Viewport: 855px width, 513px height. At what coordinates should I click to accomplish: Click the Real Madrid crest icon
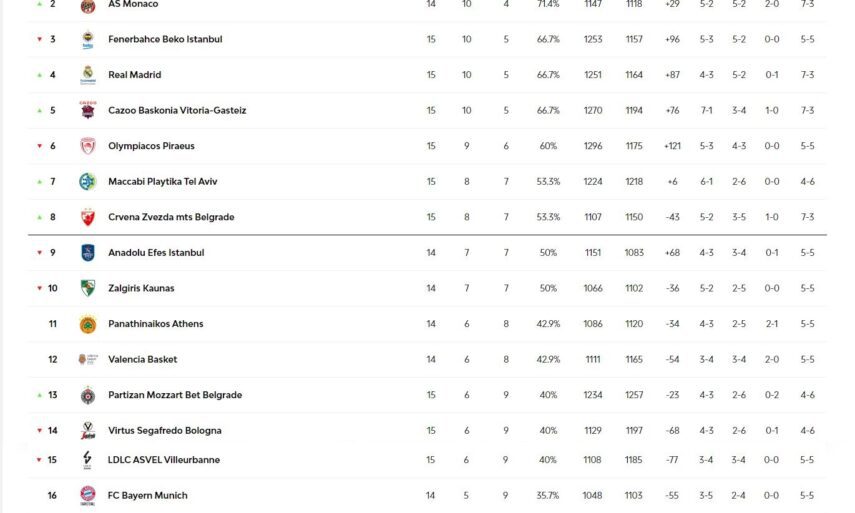pyautogui.click(x=88, y=75)
